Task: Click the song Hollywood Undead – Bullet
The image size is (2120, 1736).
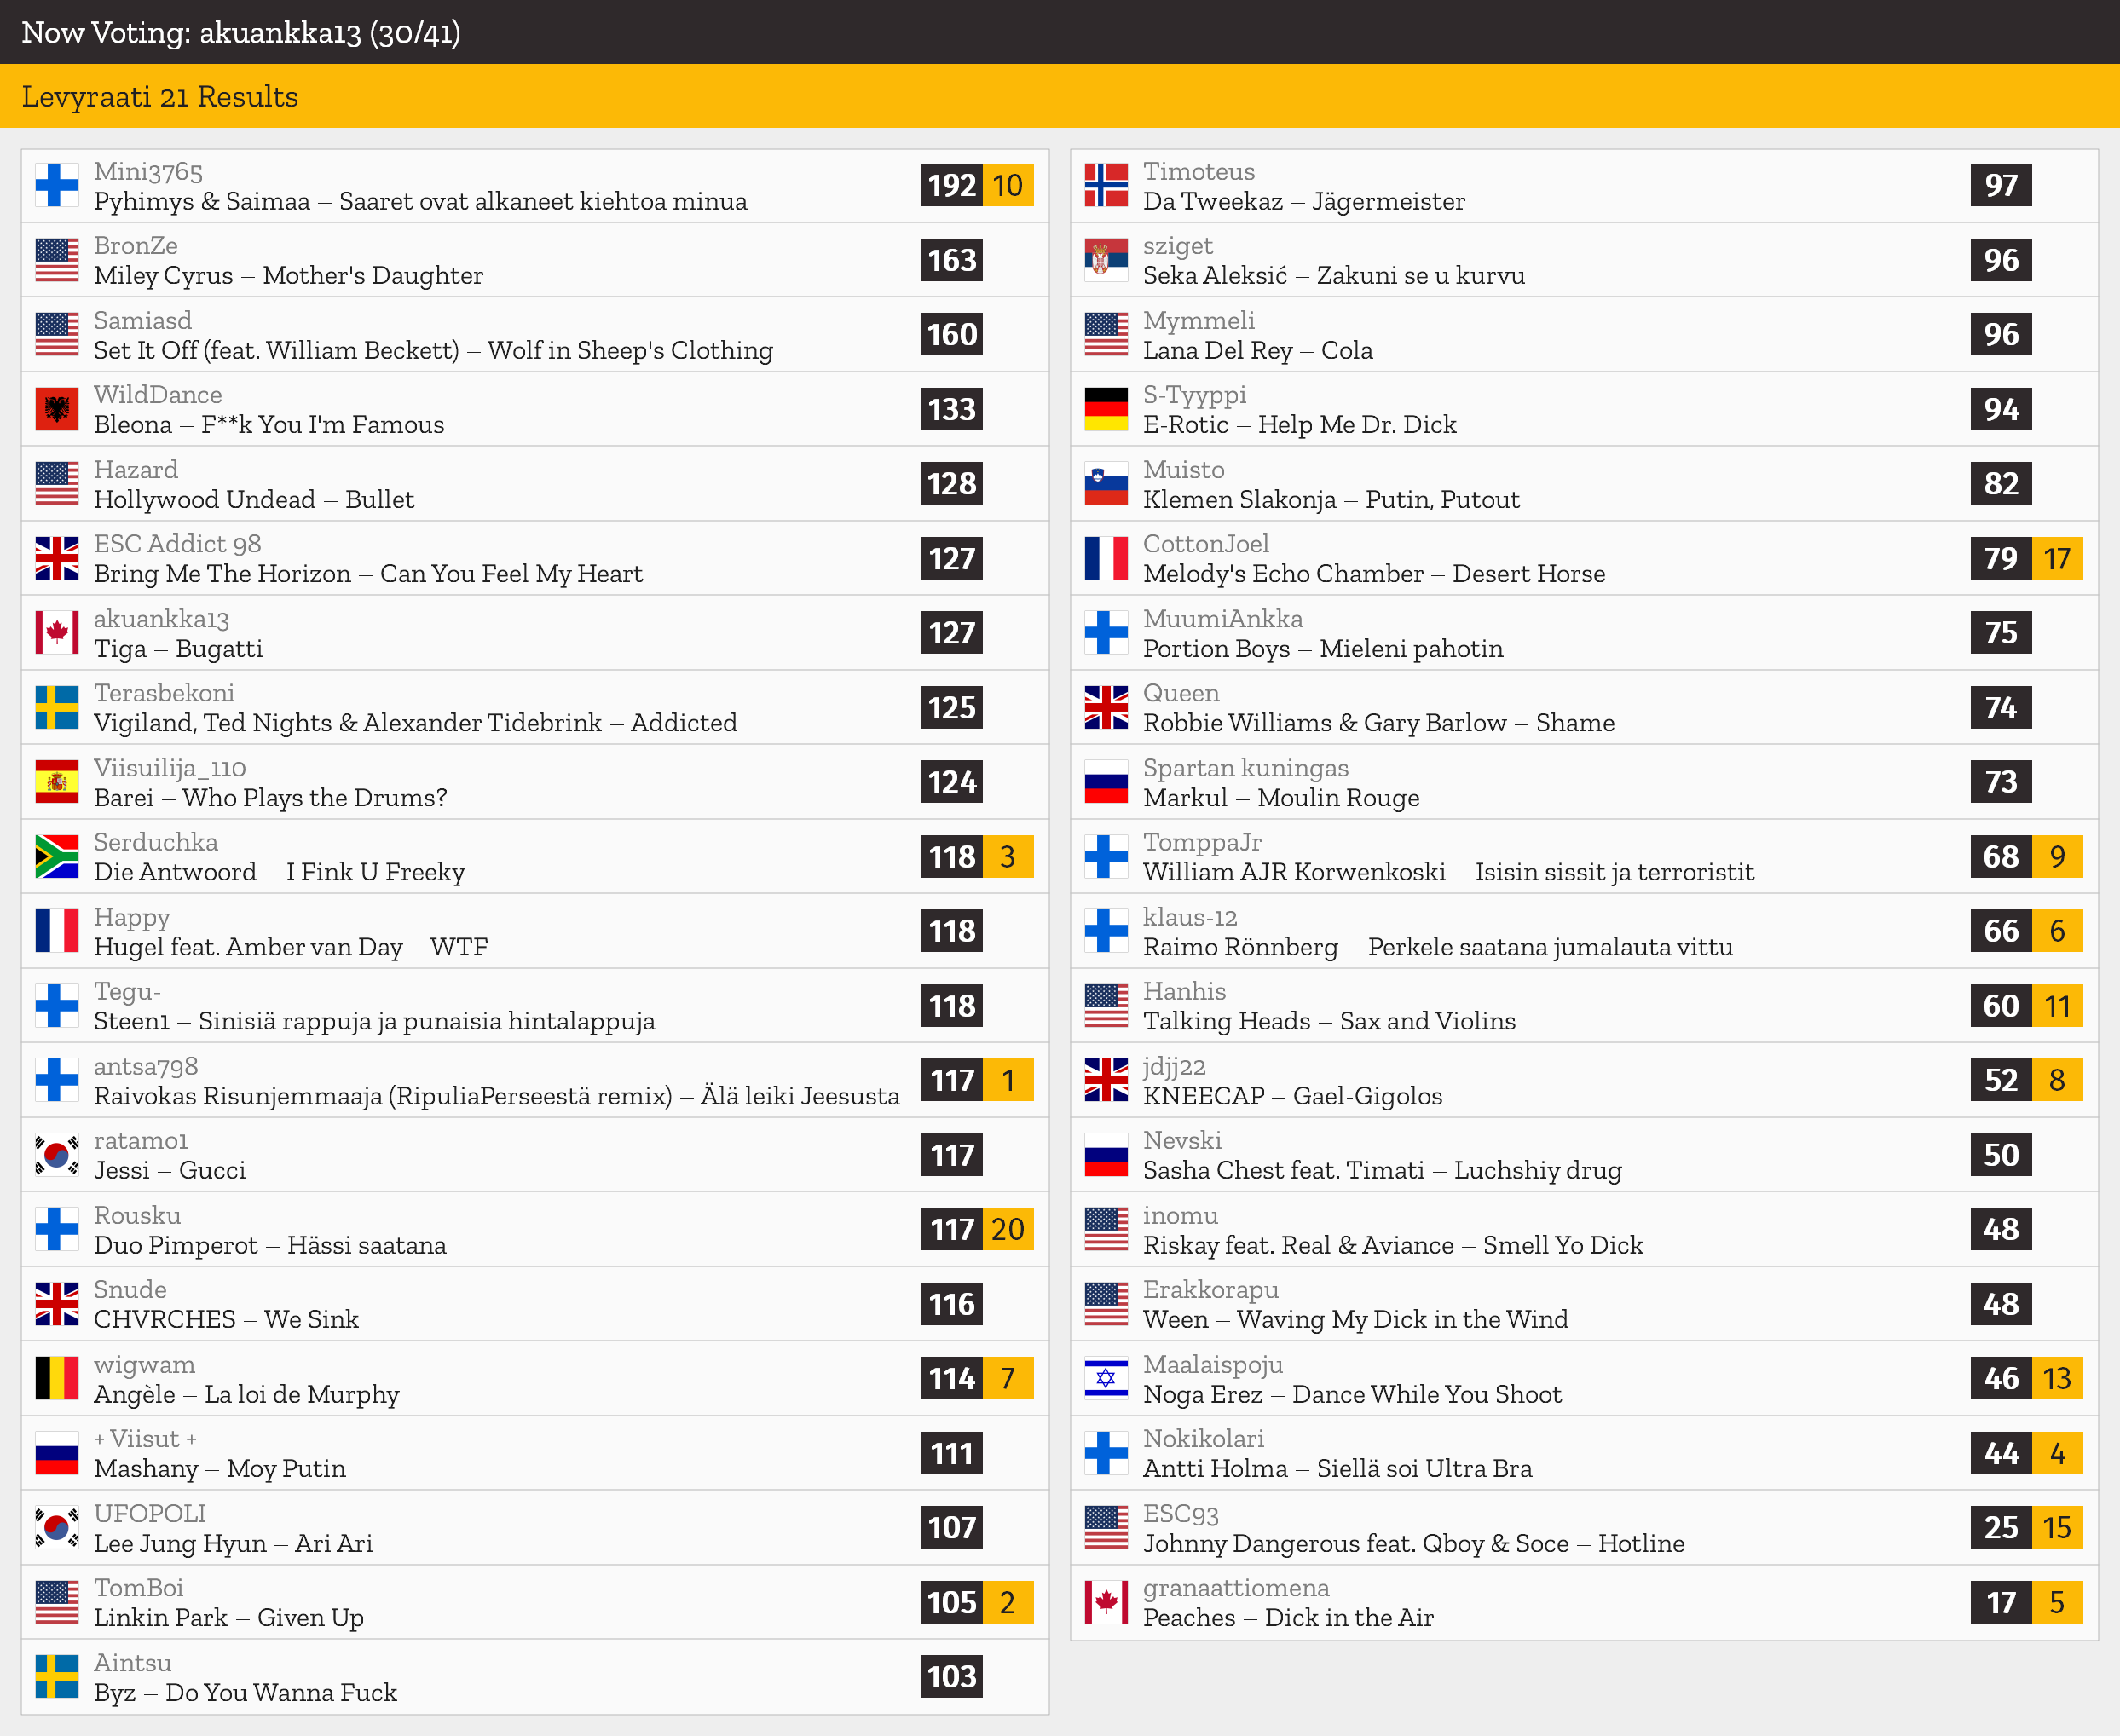Action: 254,499
